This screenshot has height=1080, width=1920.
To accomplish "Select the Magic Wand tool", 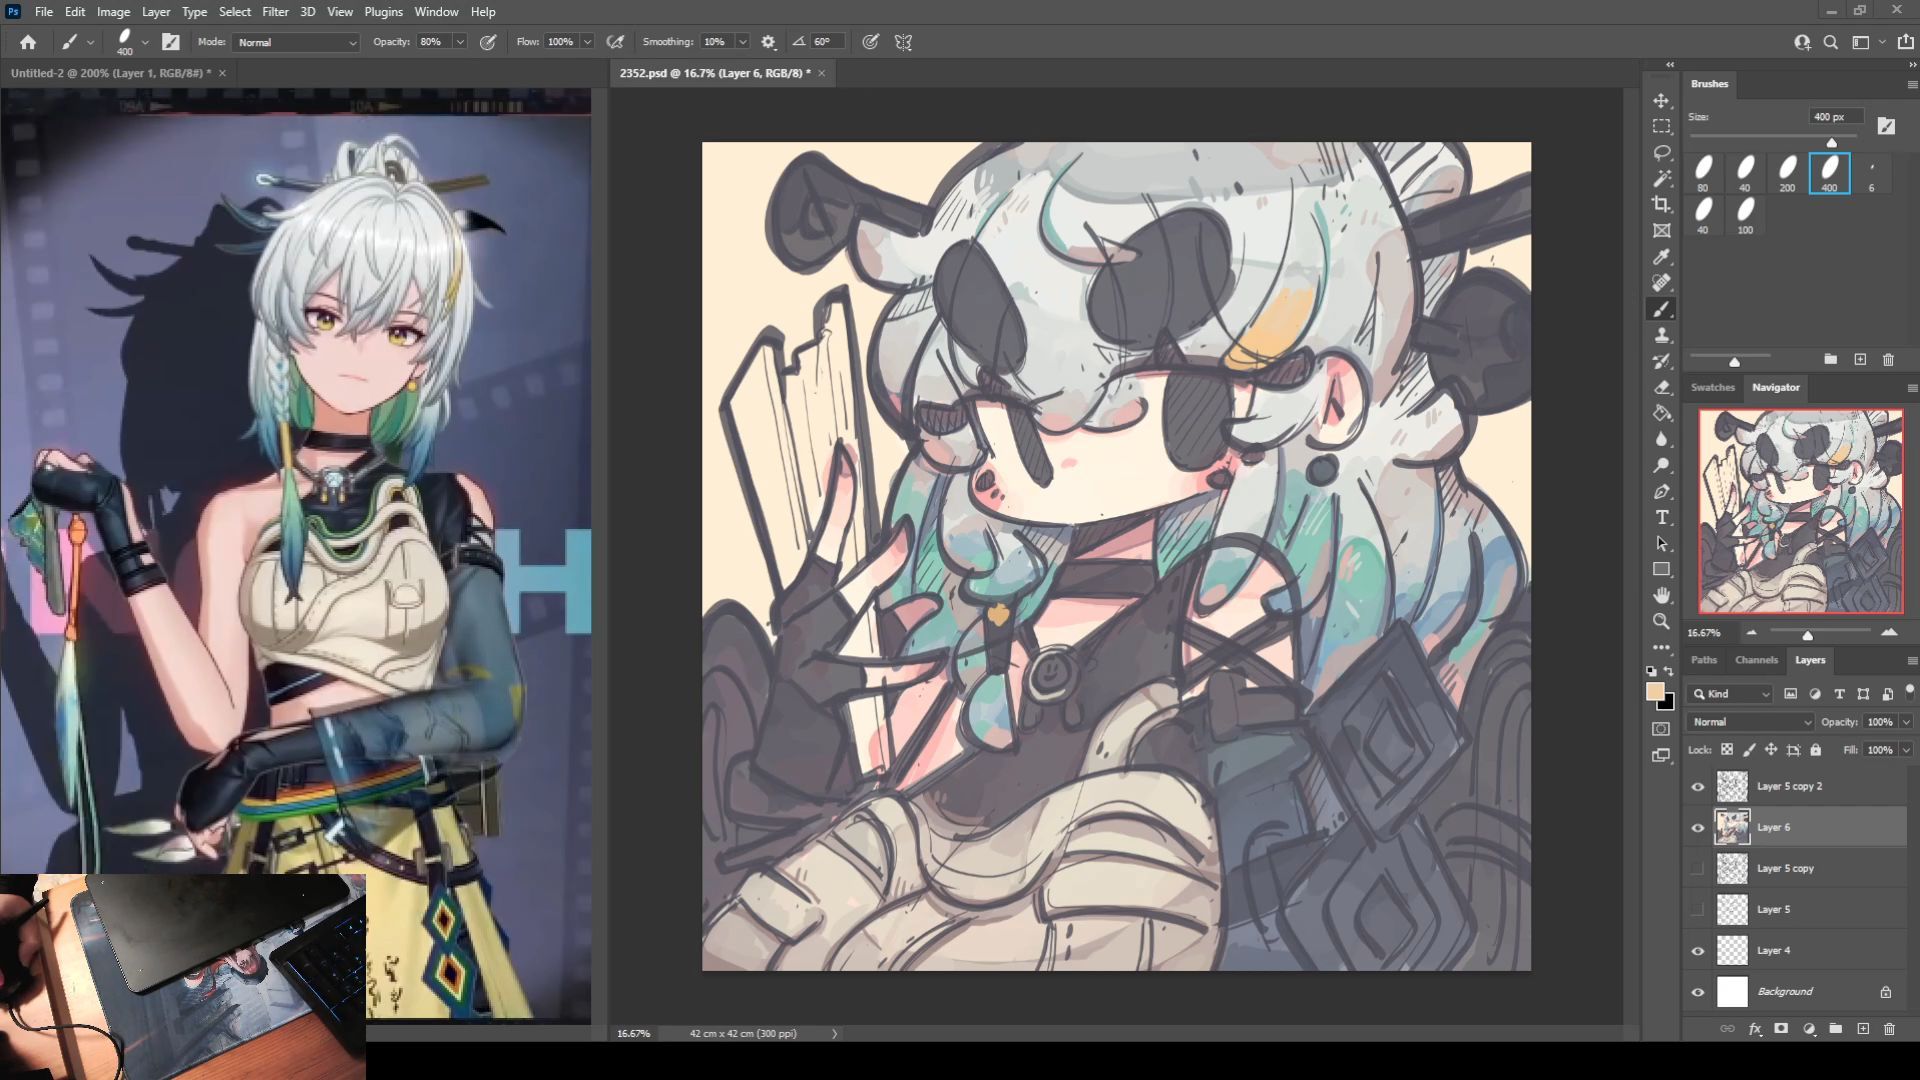I will tap(1661, 179).
